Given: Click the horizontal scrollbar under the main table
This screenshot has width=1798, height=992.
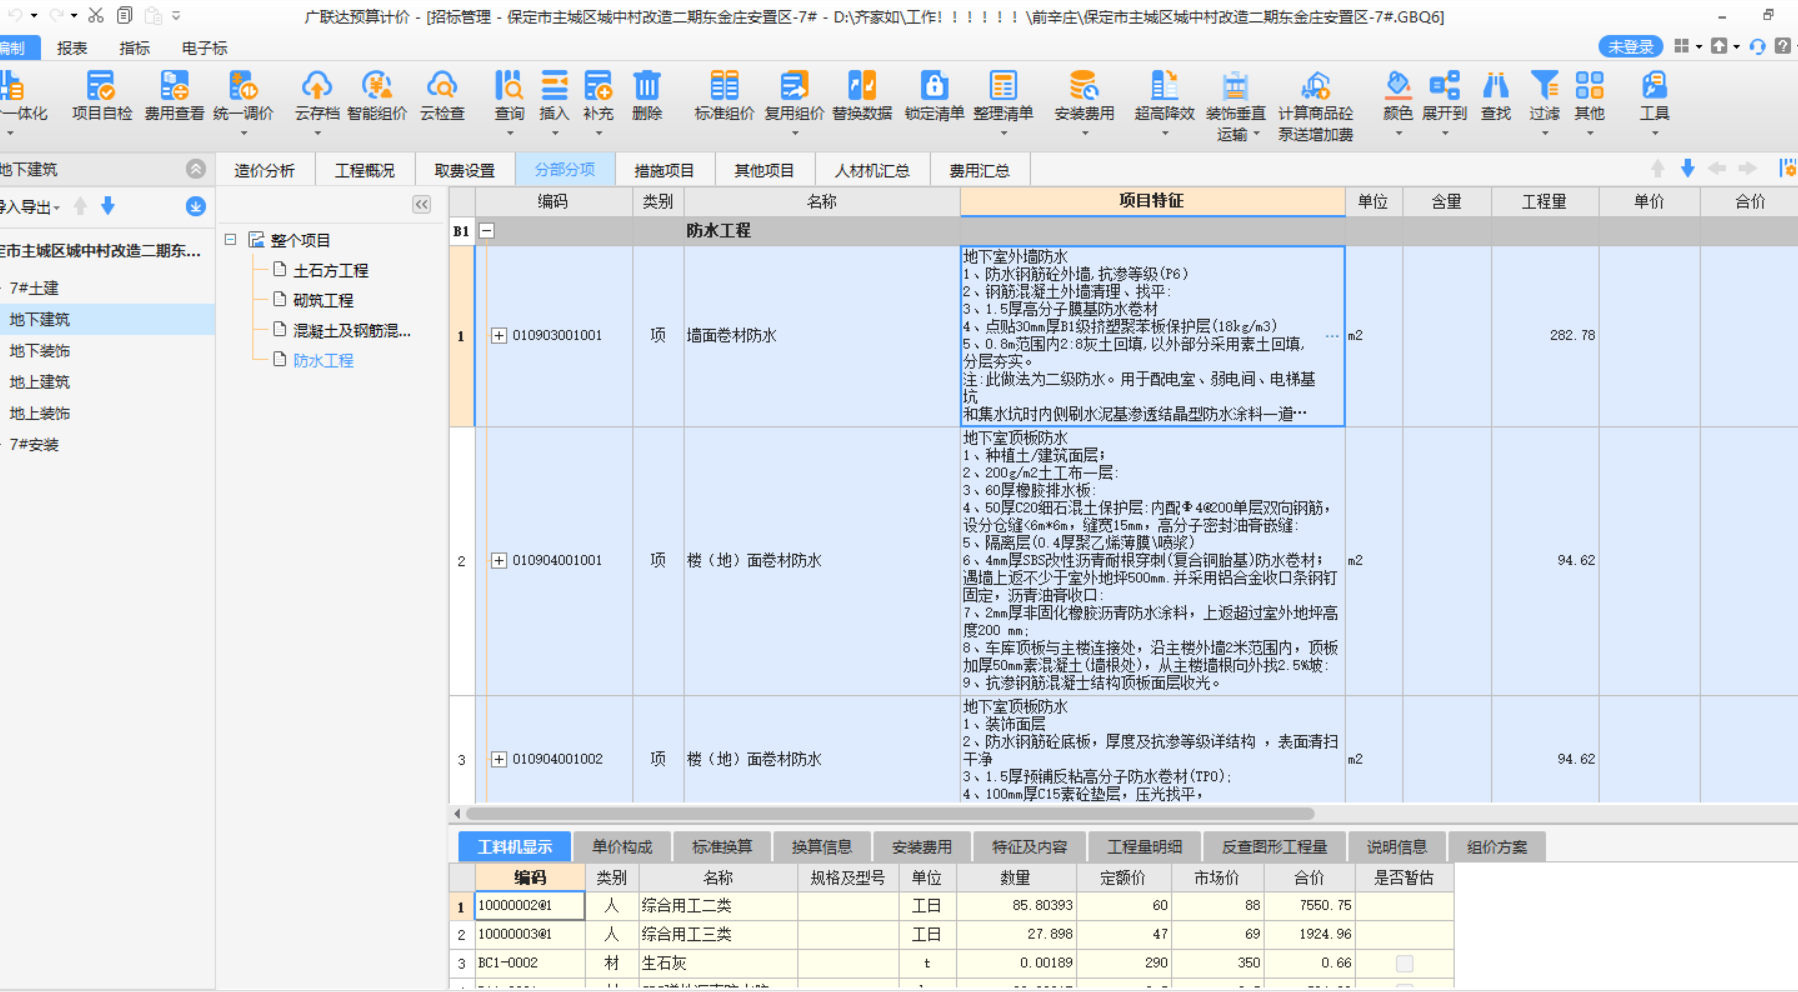Looking at the screenshot, I should coord(890,814).
